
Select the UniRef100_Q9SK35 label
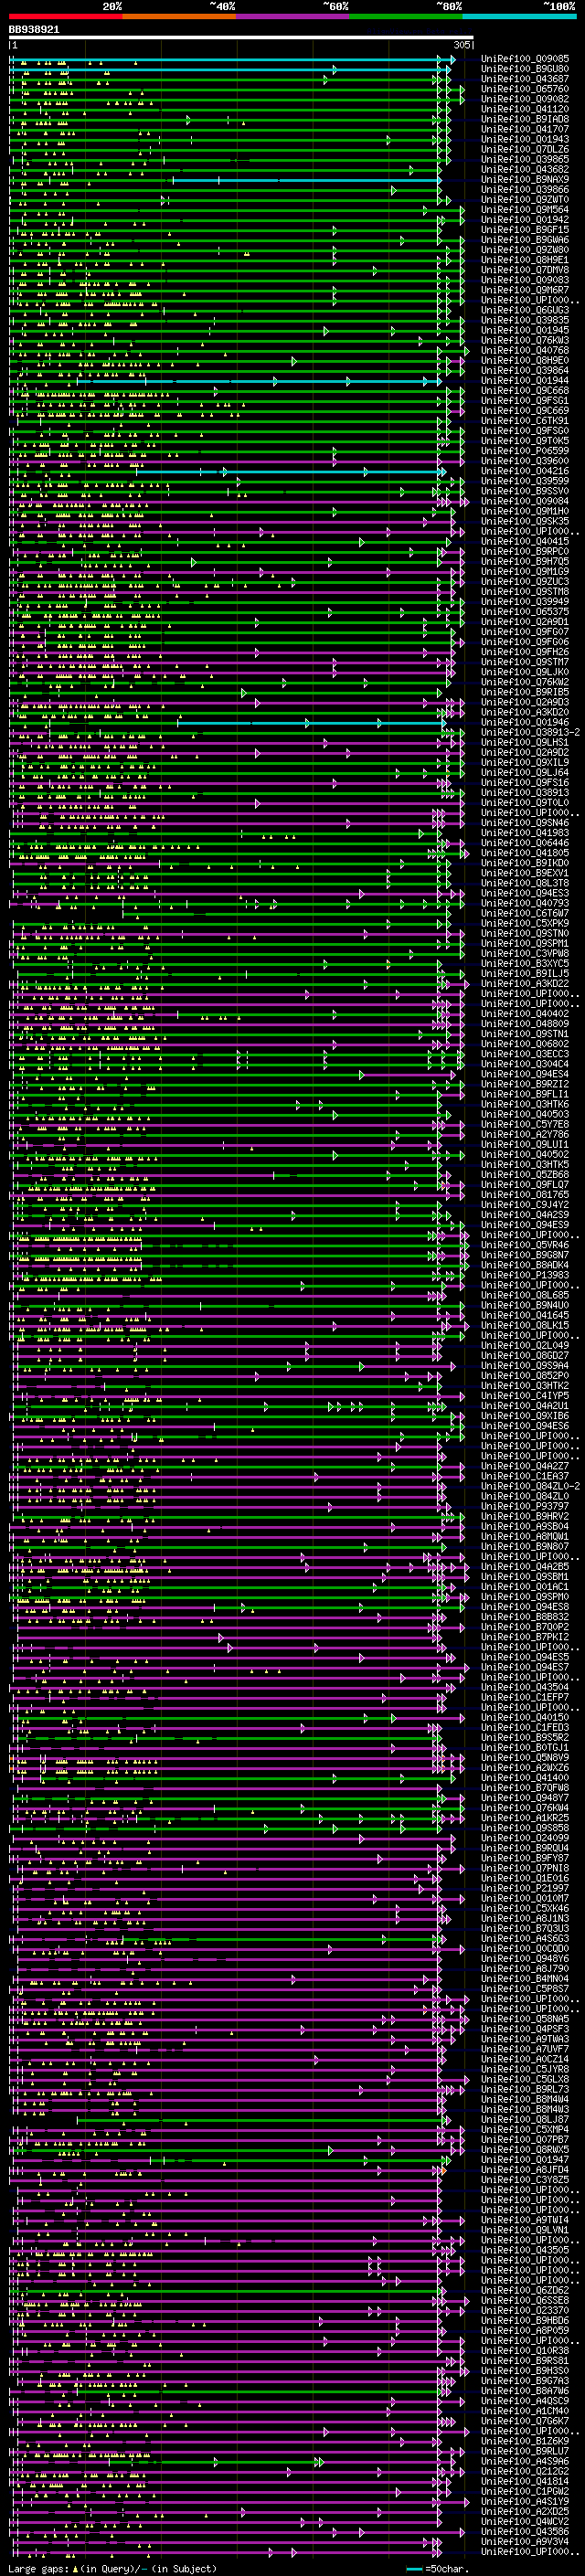click(525, 521)
